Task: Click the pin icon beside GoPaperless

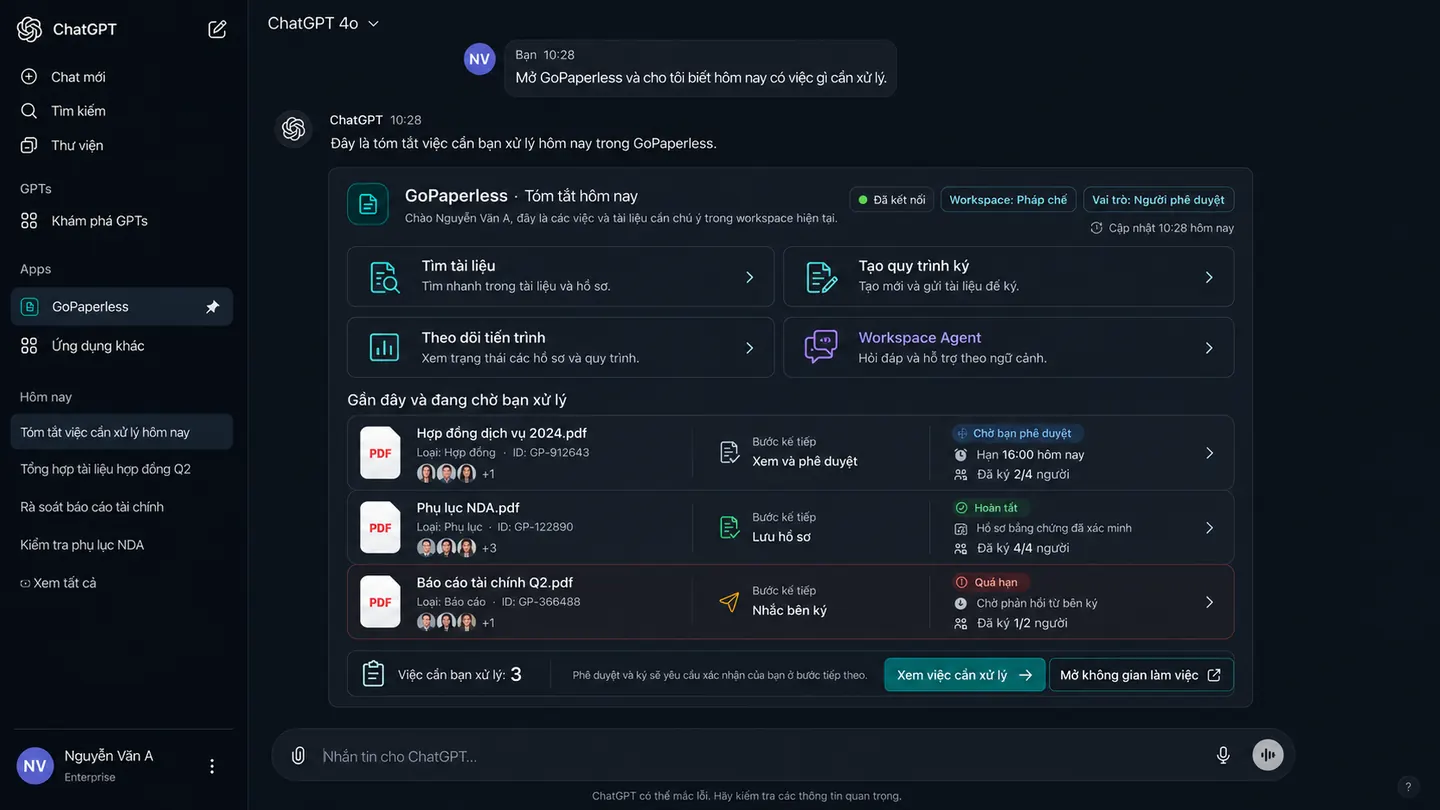Action: pyautogui.click(x=212, y=307)
